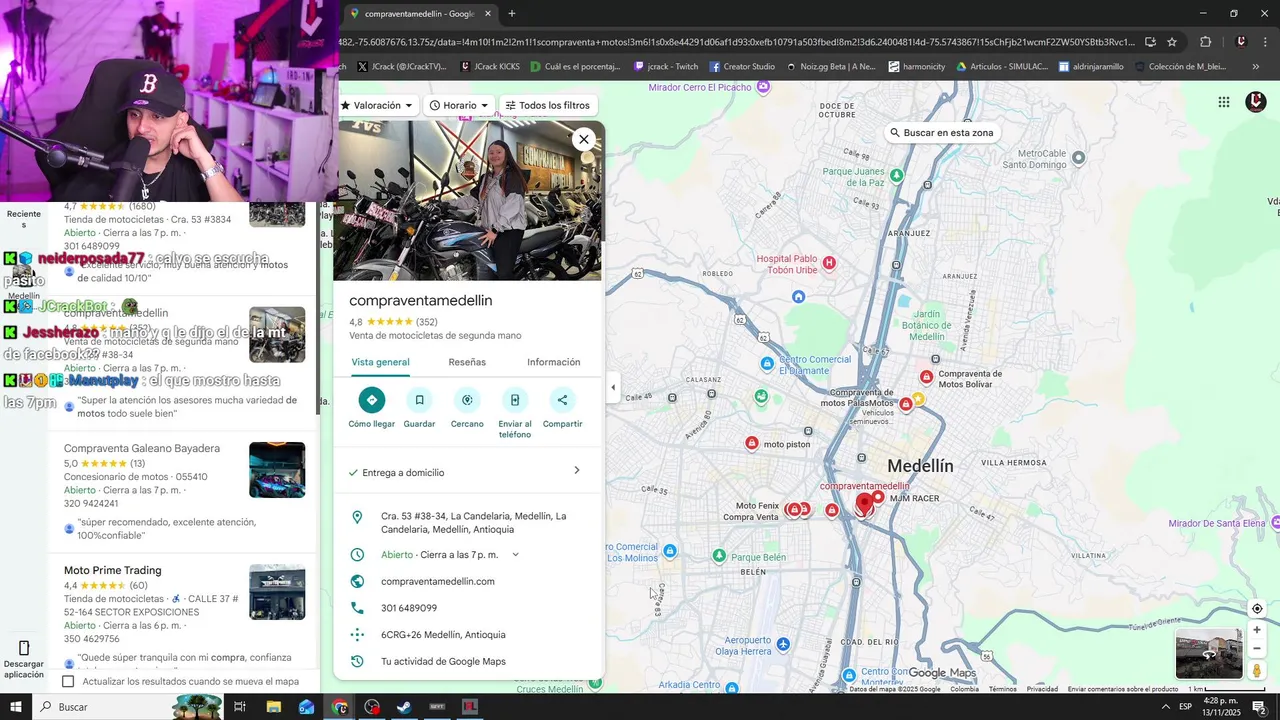Click the address location pin icon
The image size is (1280, 720).
pyautogui.click(x=357, y=517)
